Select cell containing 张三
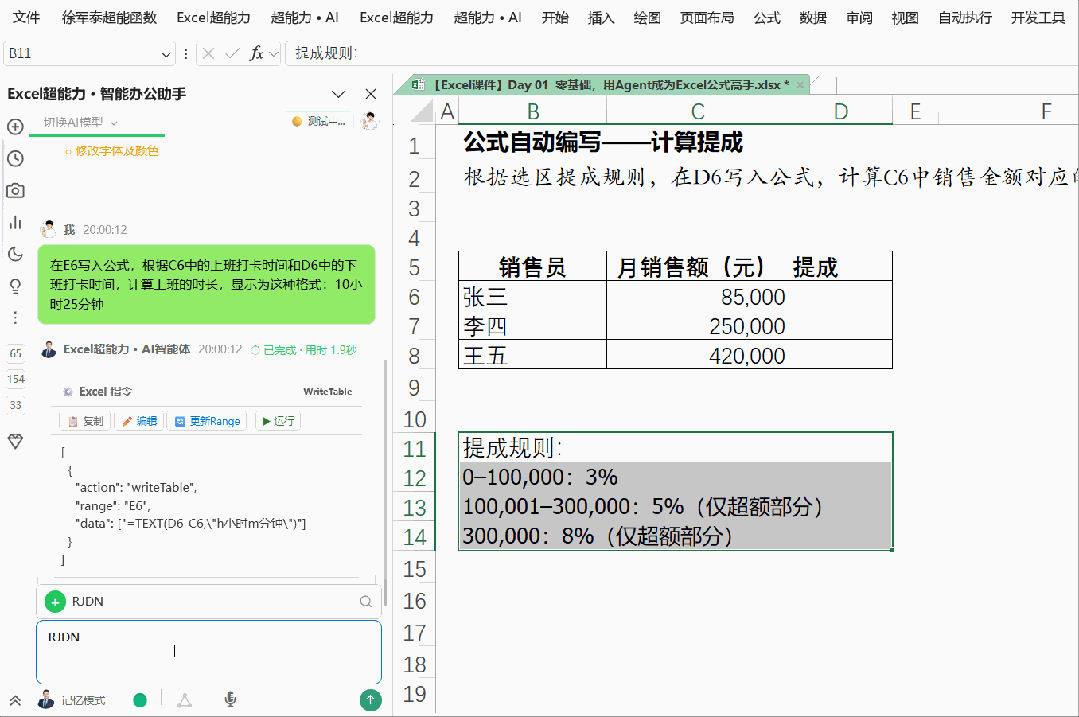 (x=533, y=297)
